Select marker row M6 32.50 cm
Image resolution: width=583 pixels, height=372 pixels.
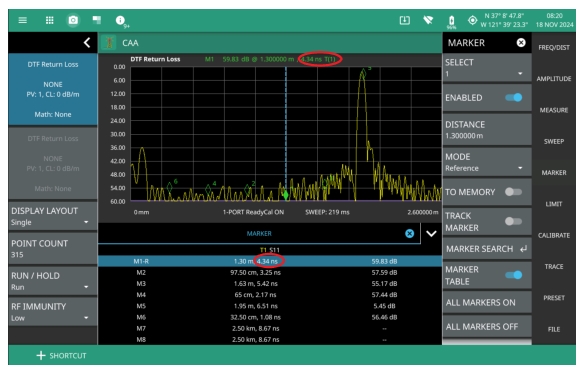pos(270,317)
